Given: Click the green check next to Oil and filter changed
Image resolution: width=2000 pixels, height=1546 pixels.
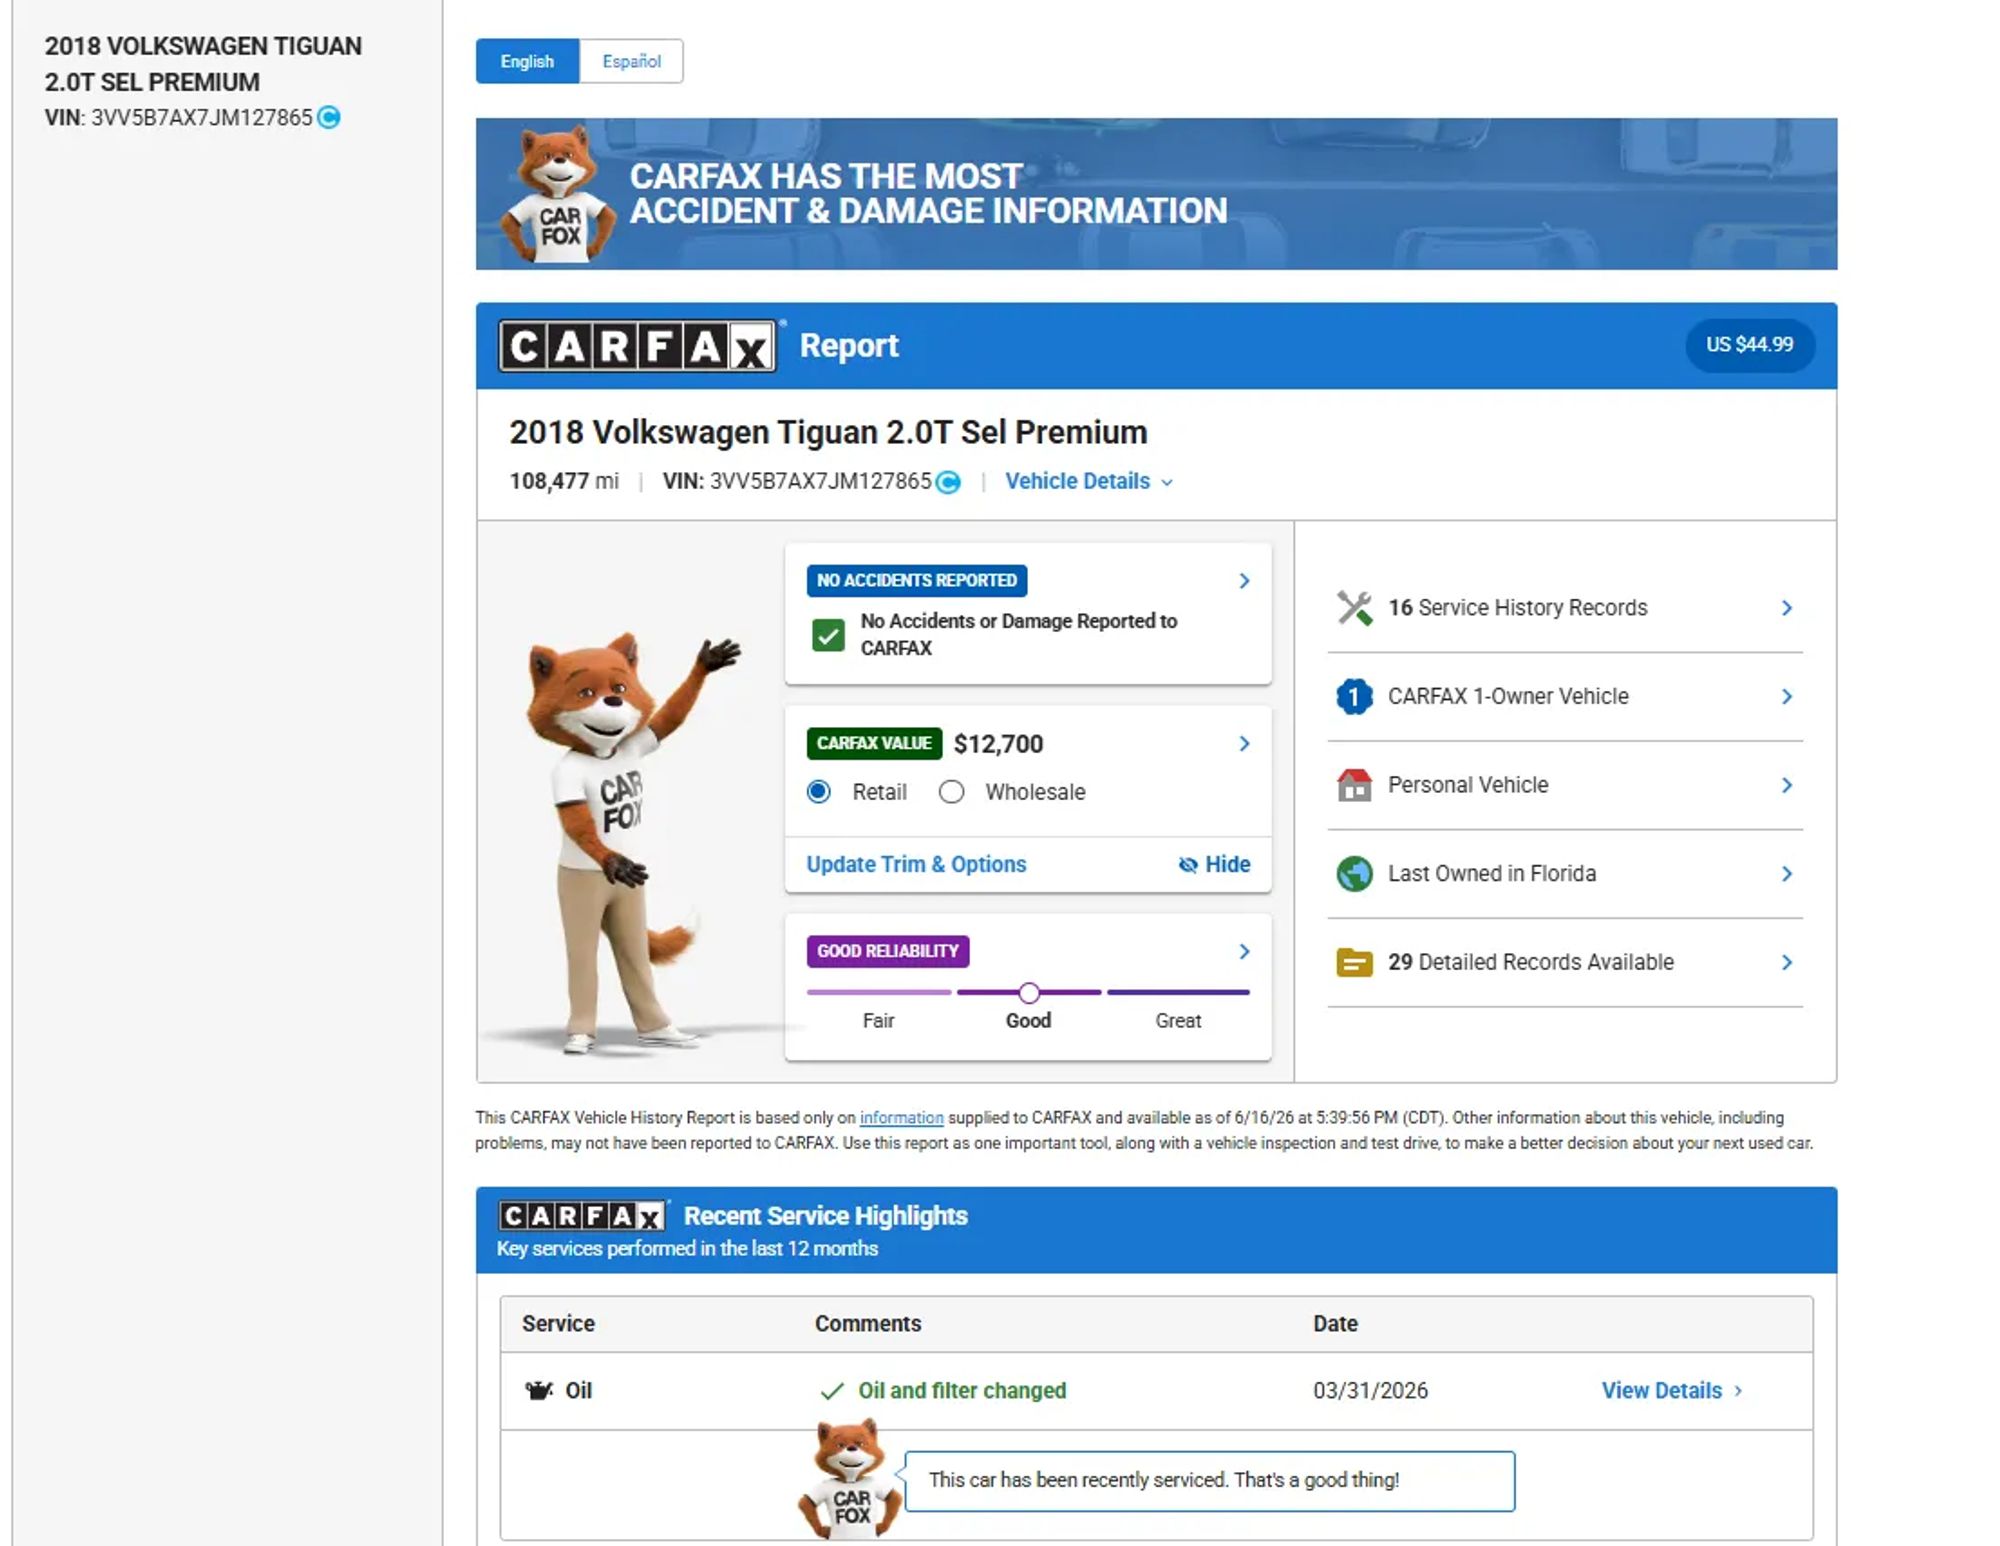Looking at the screenshot, I should (x=832, y=1391).
